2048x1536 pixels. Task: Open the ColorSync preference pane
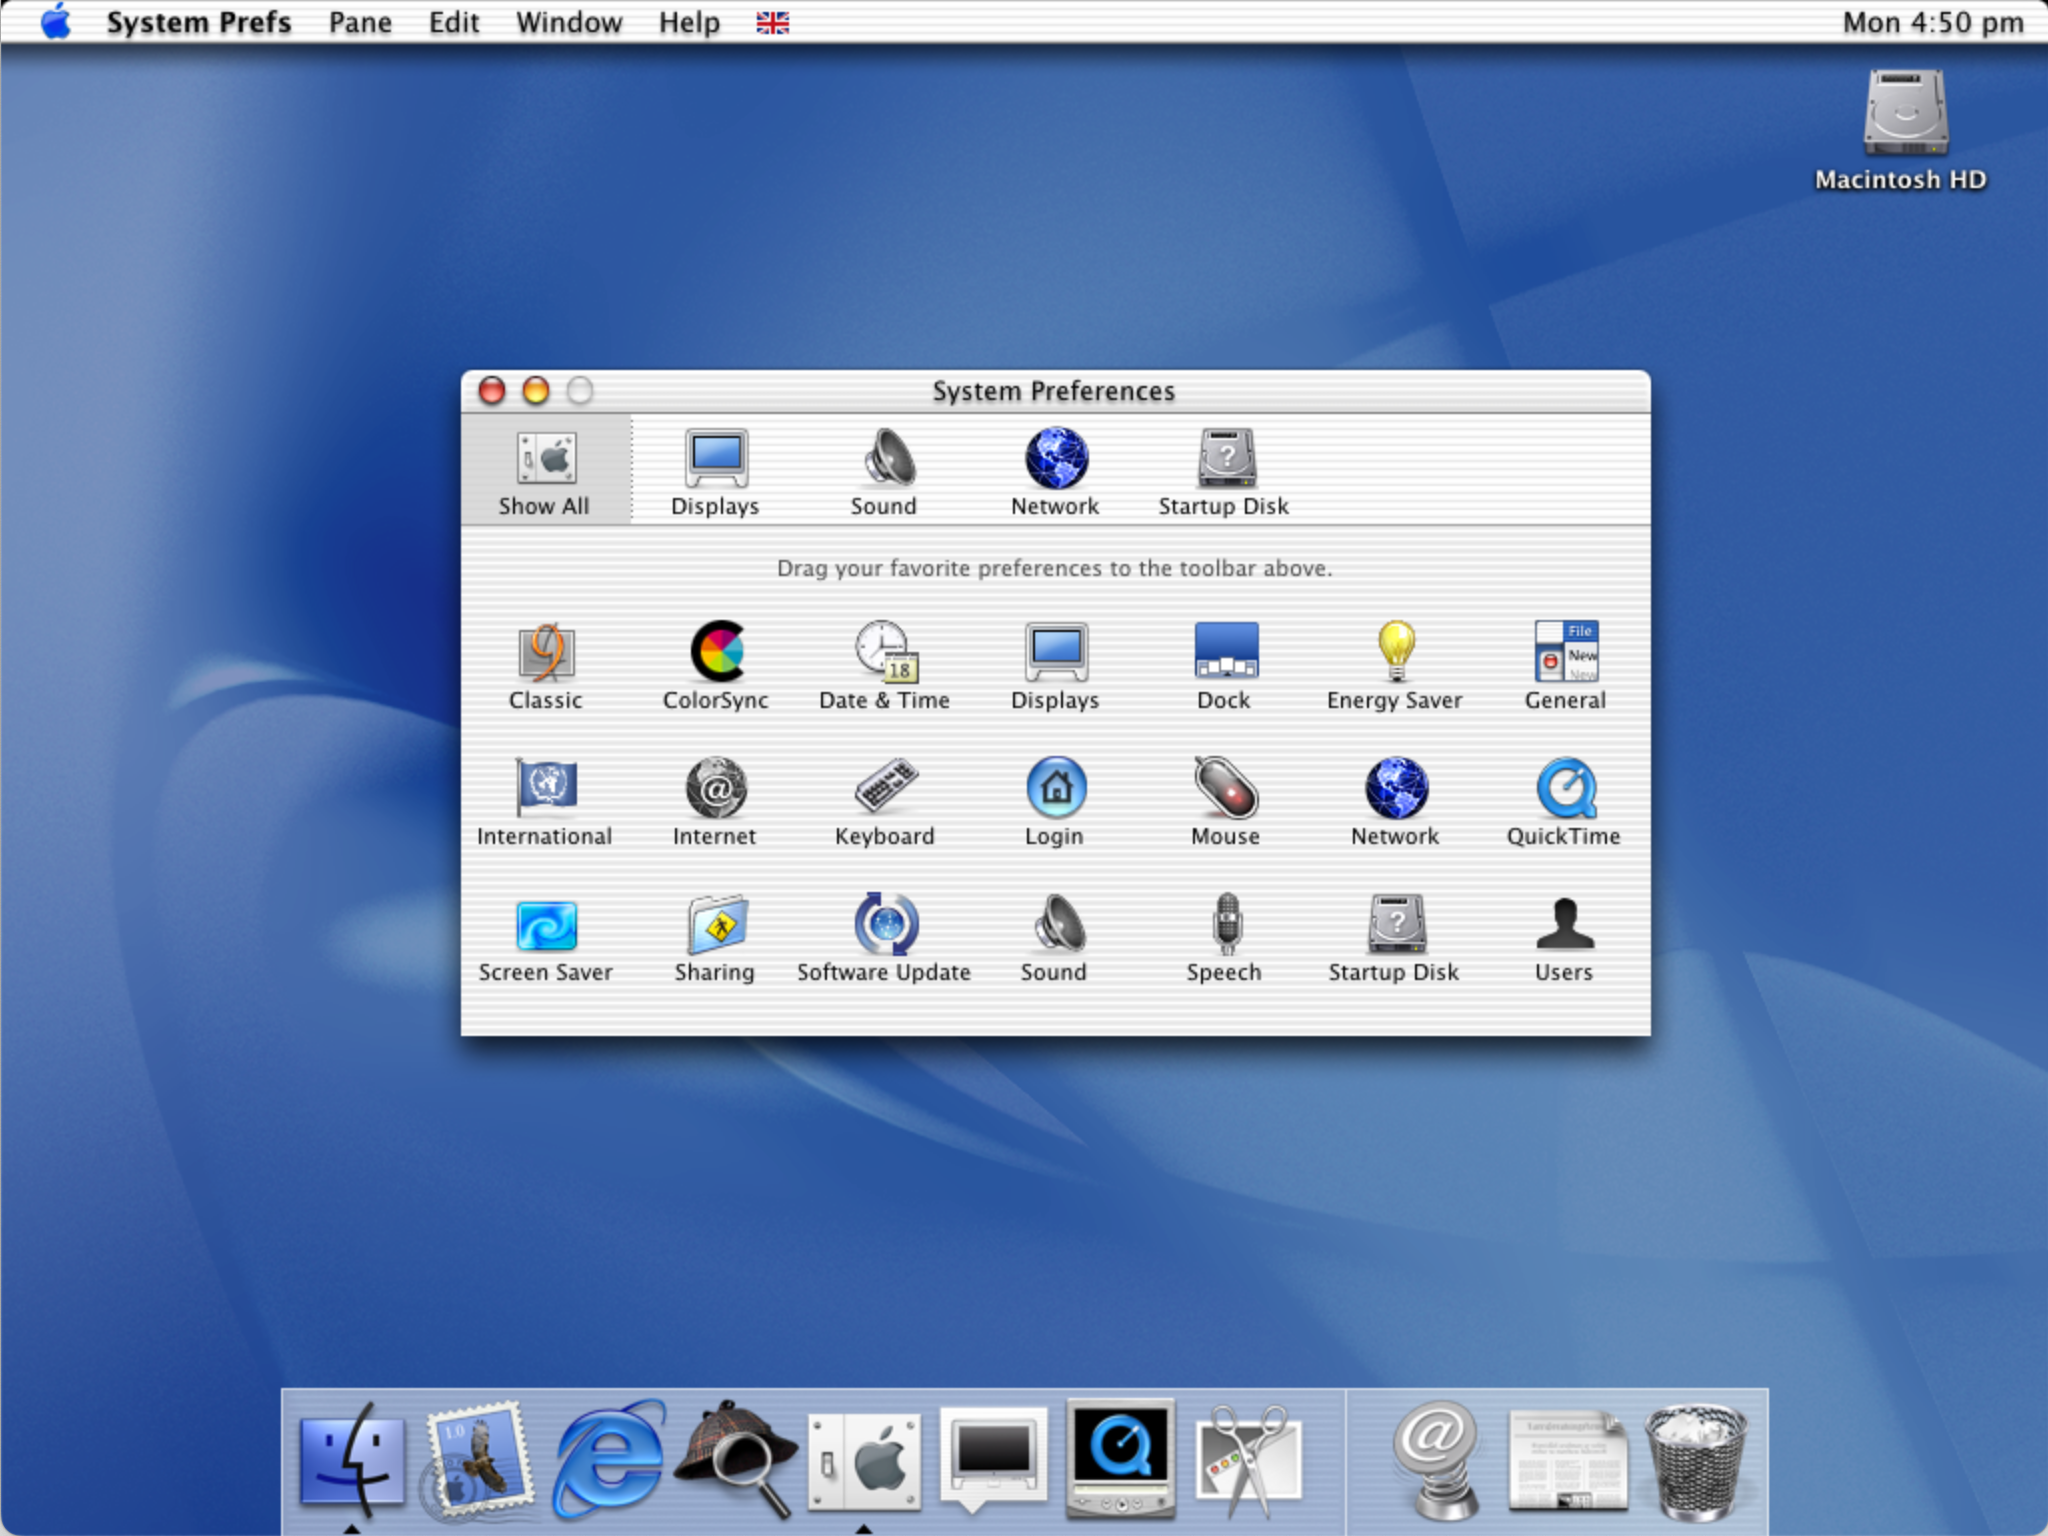coord(716,666)
